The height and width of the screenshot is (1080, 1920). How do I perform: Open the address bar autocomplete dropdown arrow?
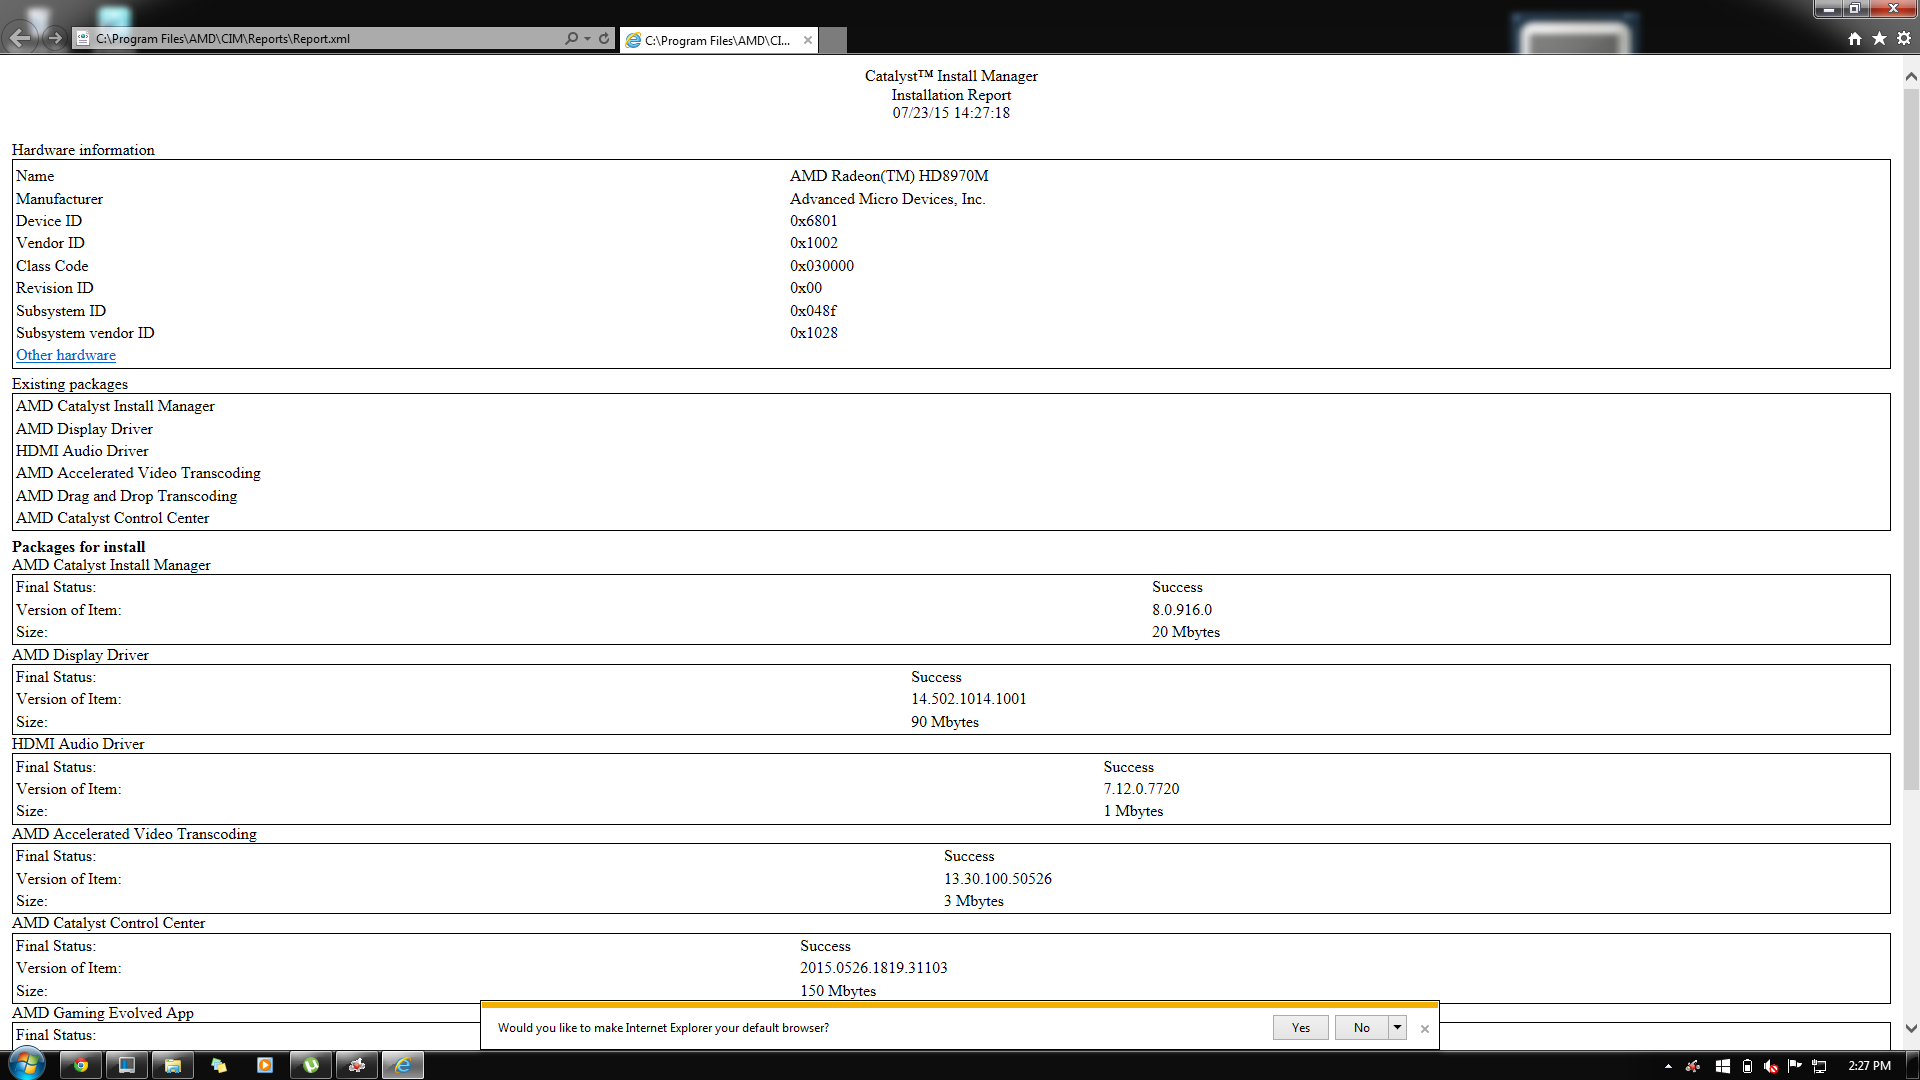point(587,38)
